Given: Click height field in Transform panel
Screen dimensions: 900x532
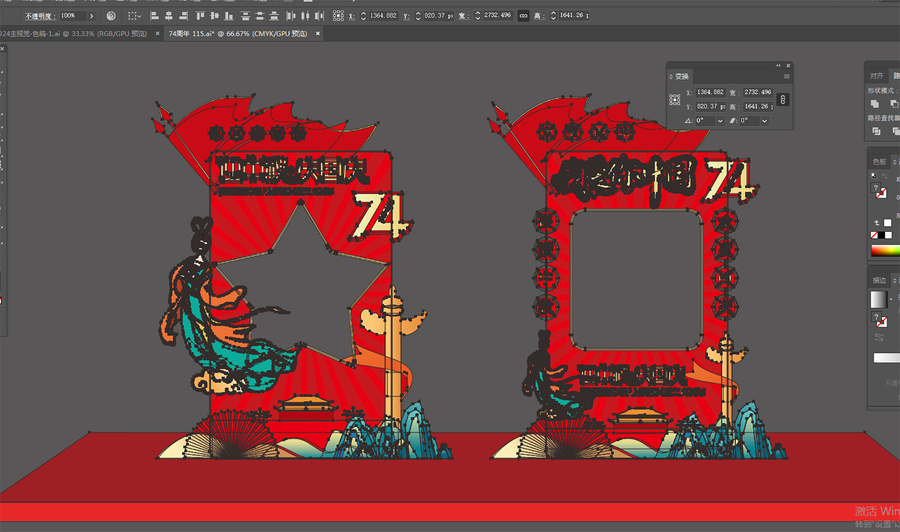Looking at the screenshot, I should (758, 107).
